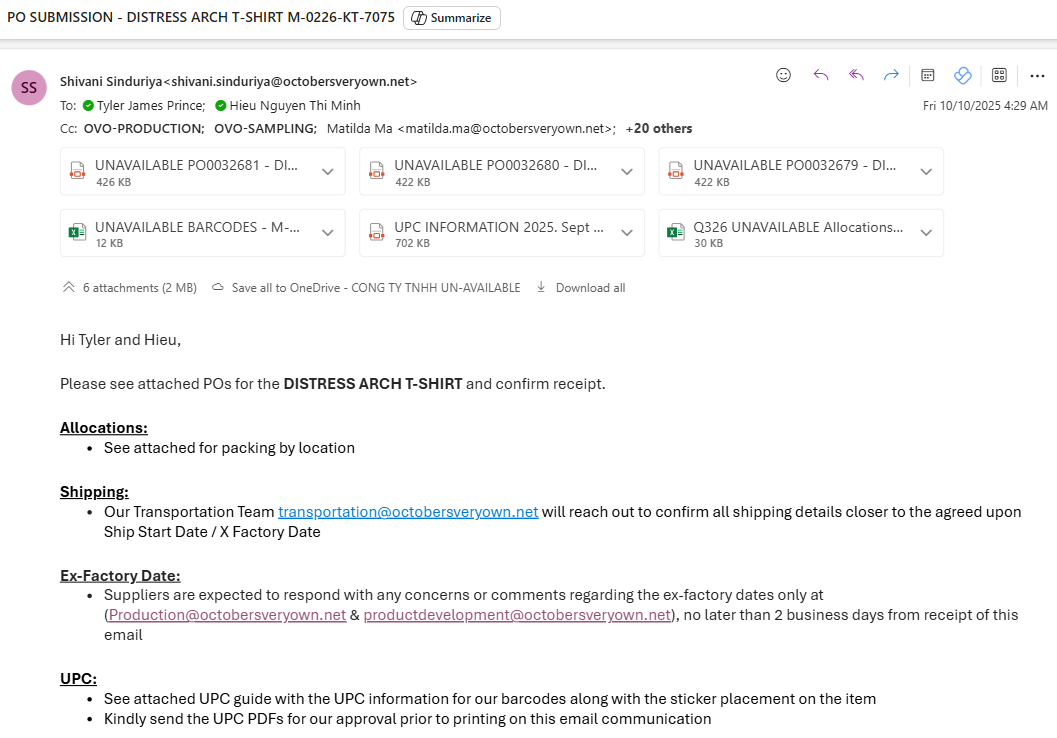Open dropdown for UPC INFORMATION attachment
This screenshot has height=738, width=1057.
pos(626,233)
